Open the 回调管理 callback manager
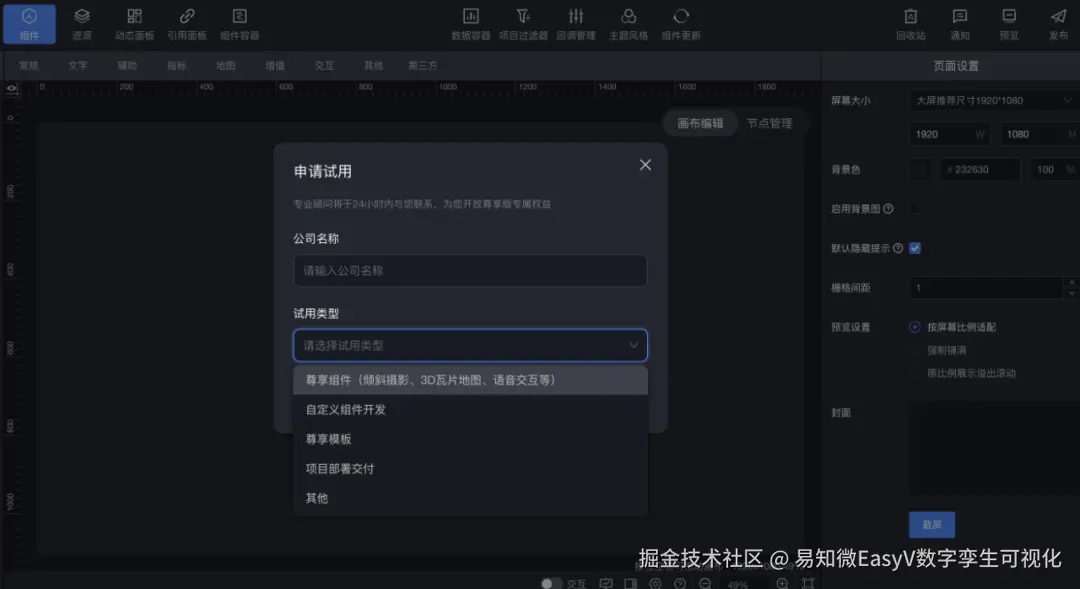The height and width of the screenshot is (589, 1080). pyautogui.click(x=576, y=24)
